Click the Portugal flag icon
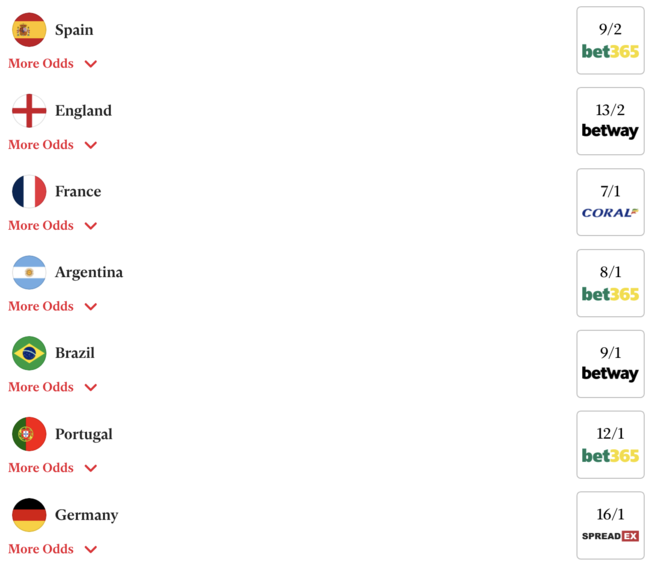 coord(29,434)
